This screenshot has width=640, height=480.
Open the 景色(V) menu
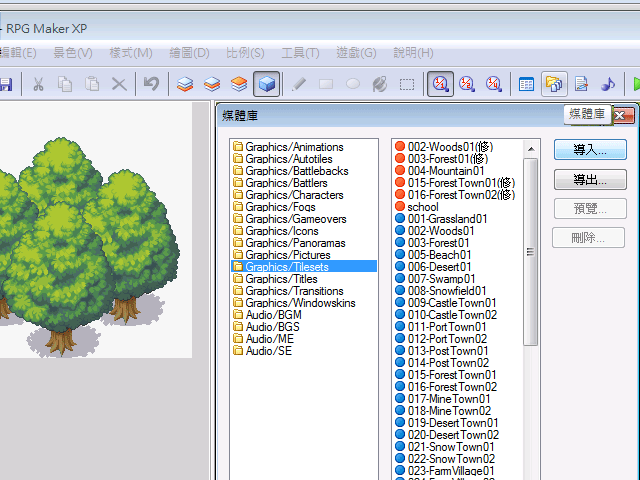pyautogui.click(x=73, y=53)
